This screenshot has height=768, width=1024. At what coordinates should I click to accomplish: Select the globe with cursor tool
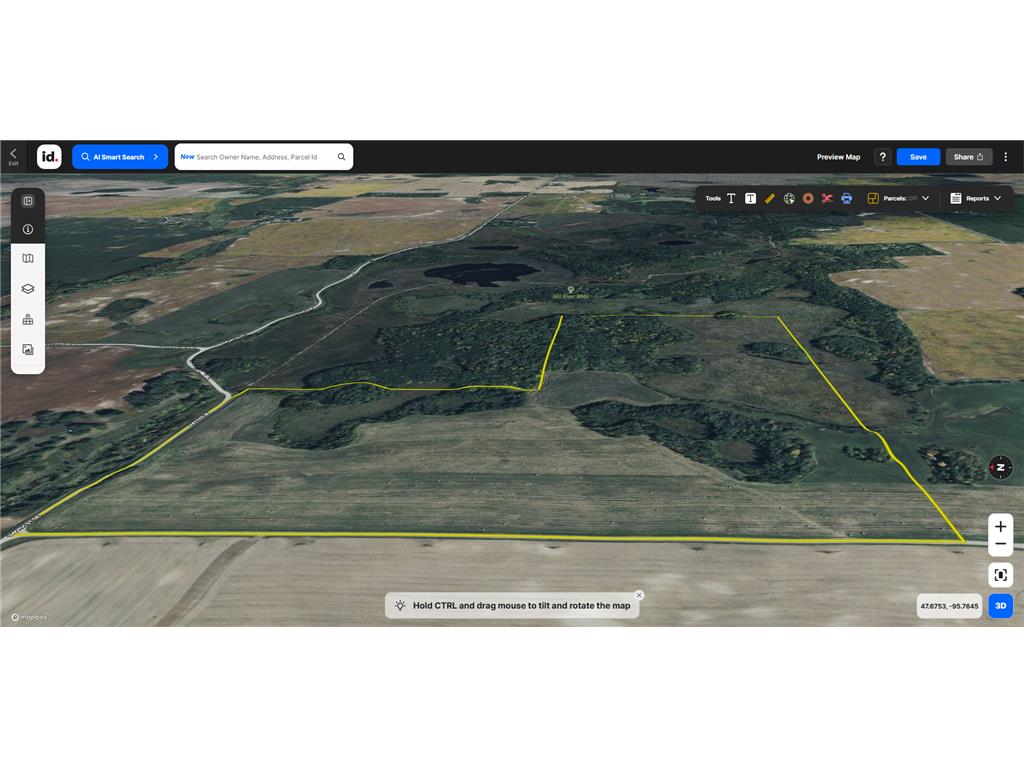789,199
